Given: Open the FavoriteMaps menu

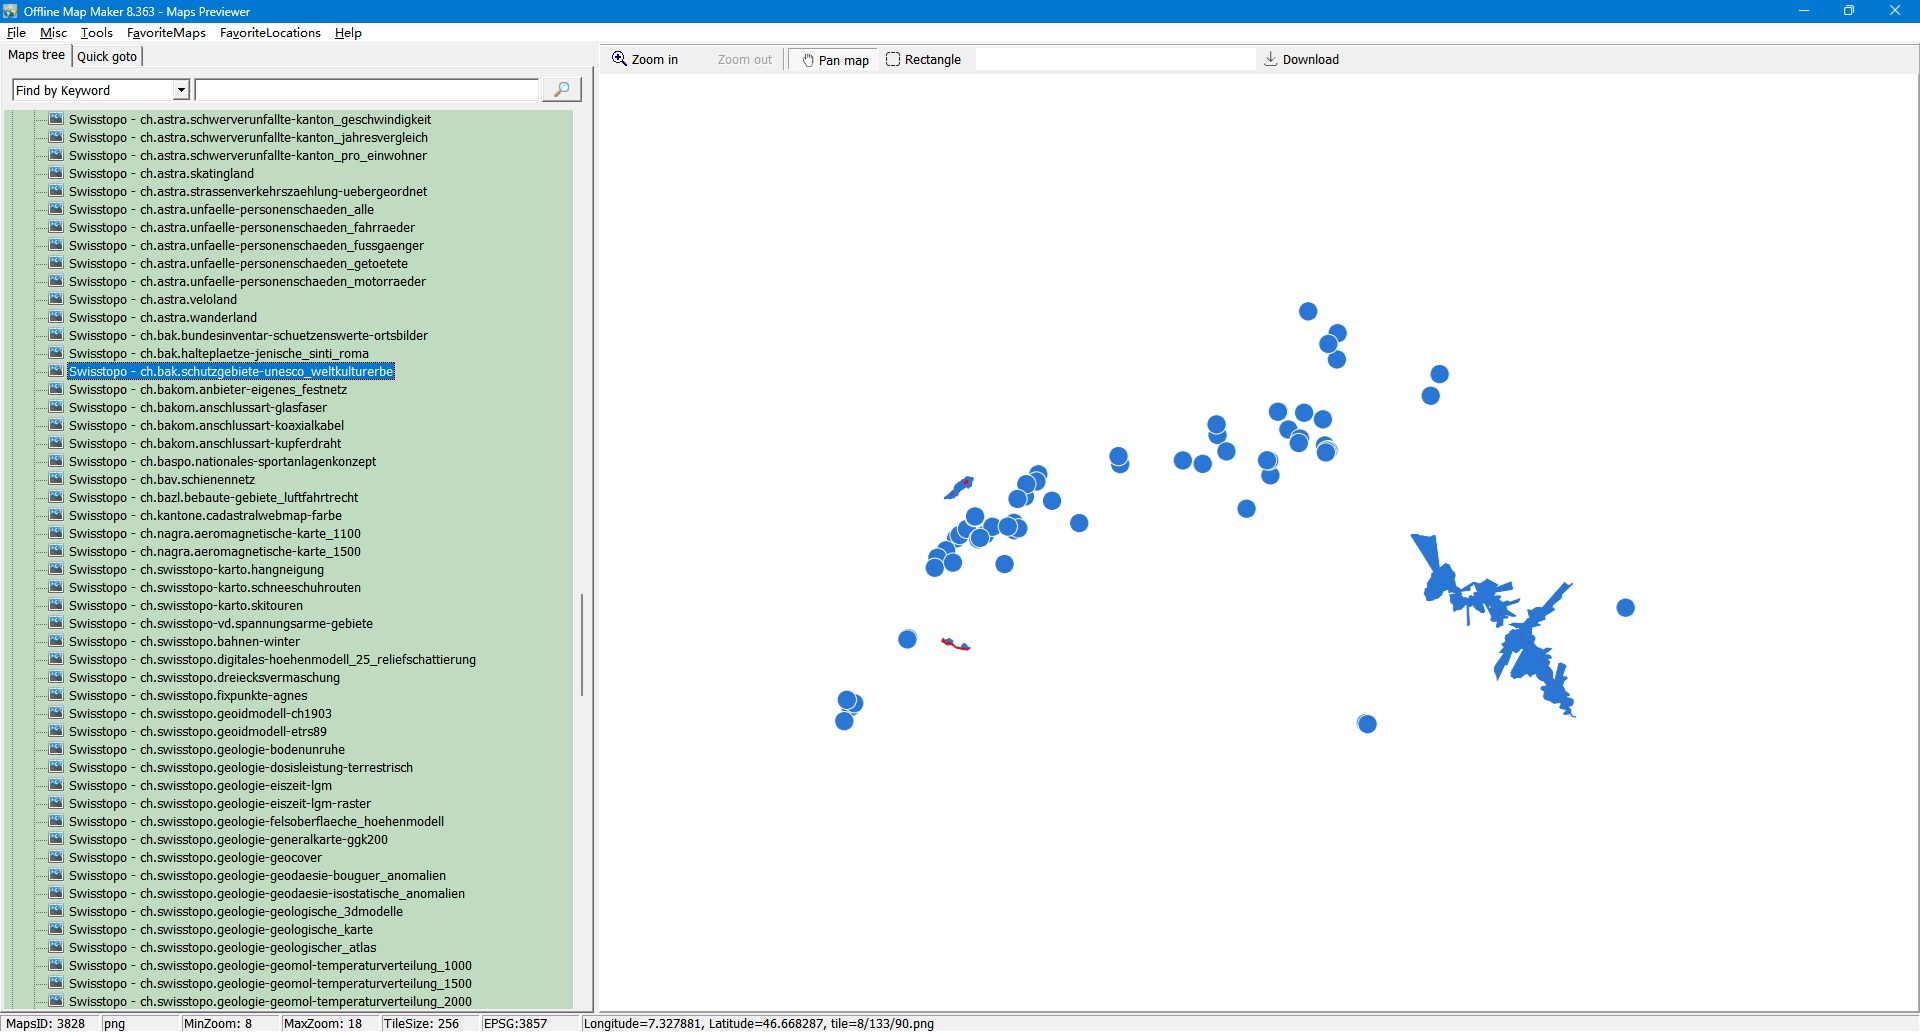Looking at the screenshot, I should [166, 33].
